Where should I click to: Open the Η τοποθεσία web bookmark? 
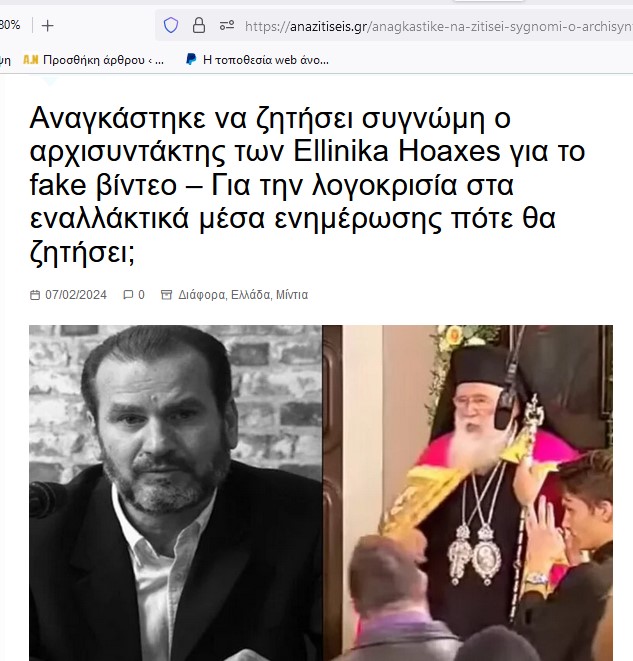click(x=266, y=60)
